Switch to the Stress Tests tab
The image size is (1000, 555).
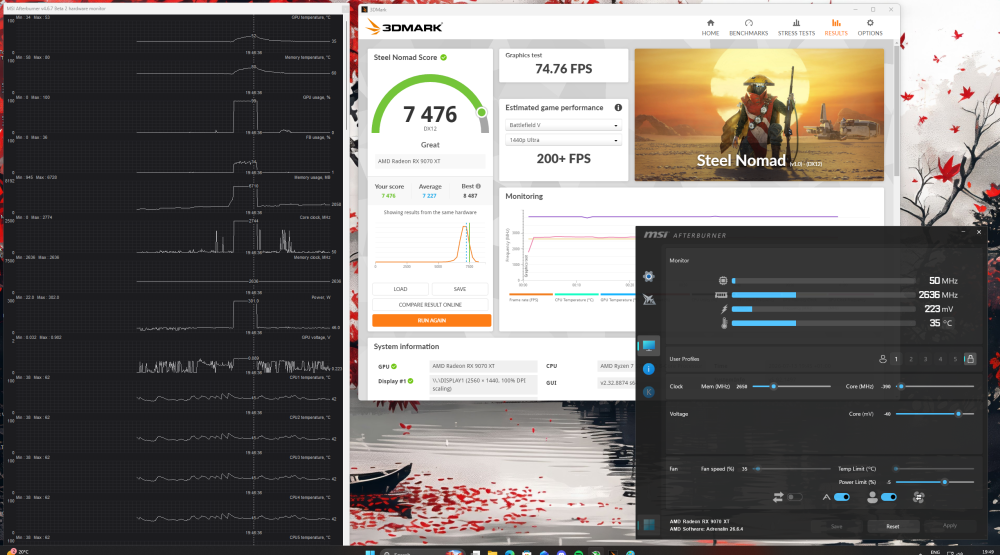tap(796, 27)
